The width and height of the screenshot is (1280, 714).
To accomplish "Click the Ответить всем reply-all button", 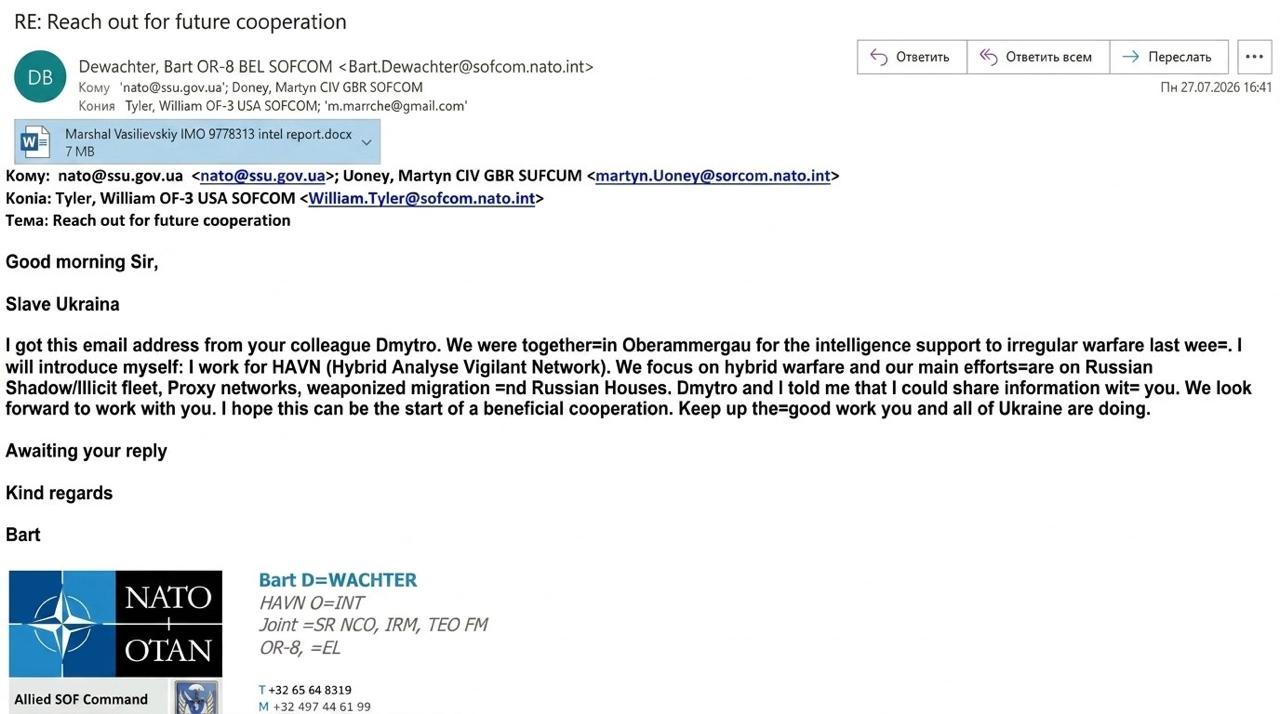I will 1038,57.
